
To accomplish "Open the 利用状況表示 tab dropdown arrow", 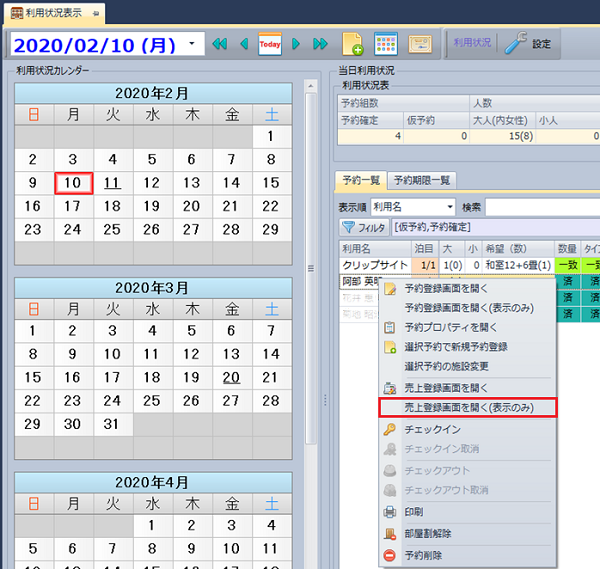I will (96, 12).
